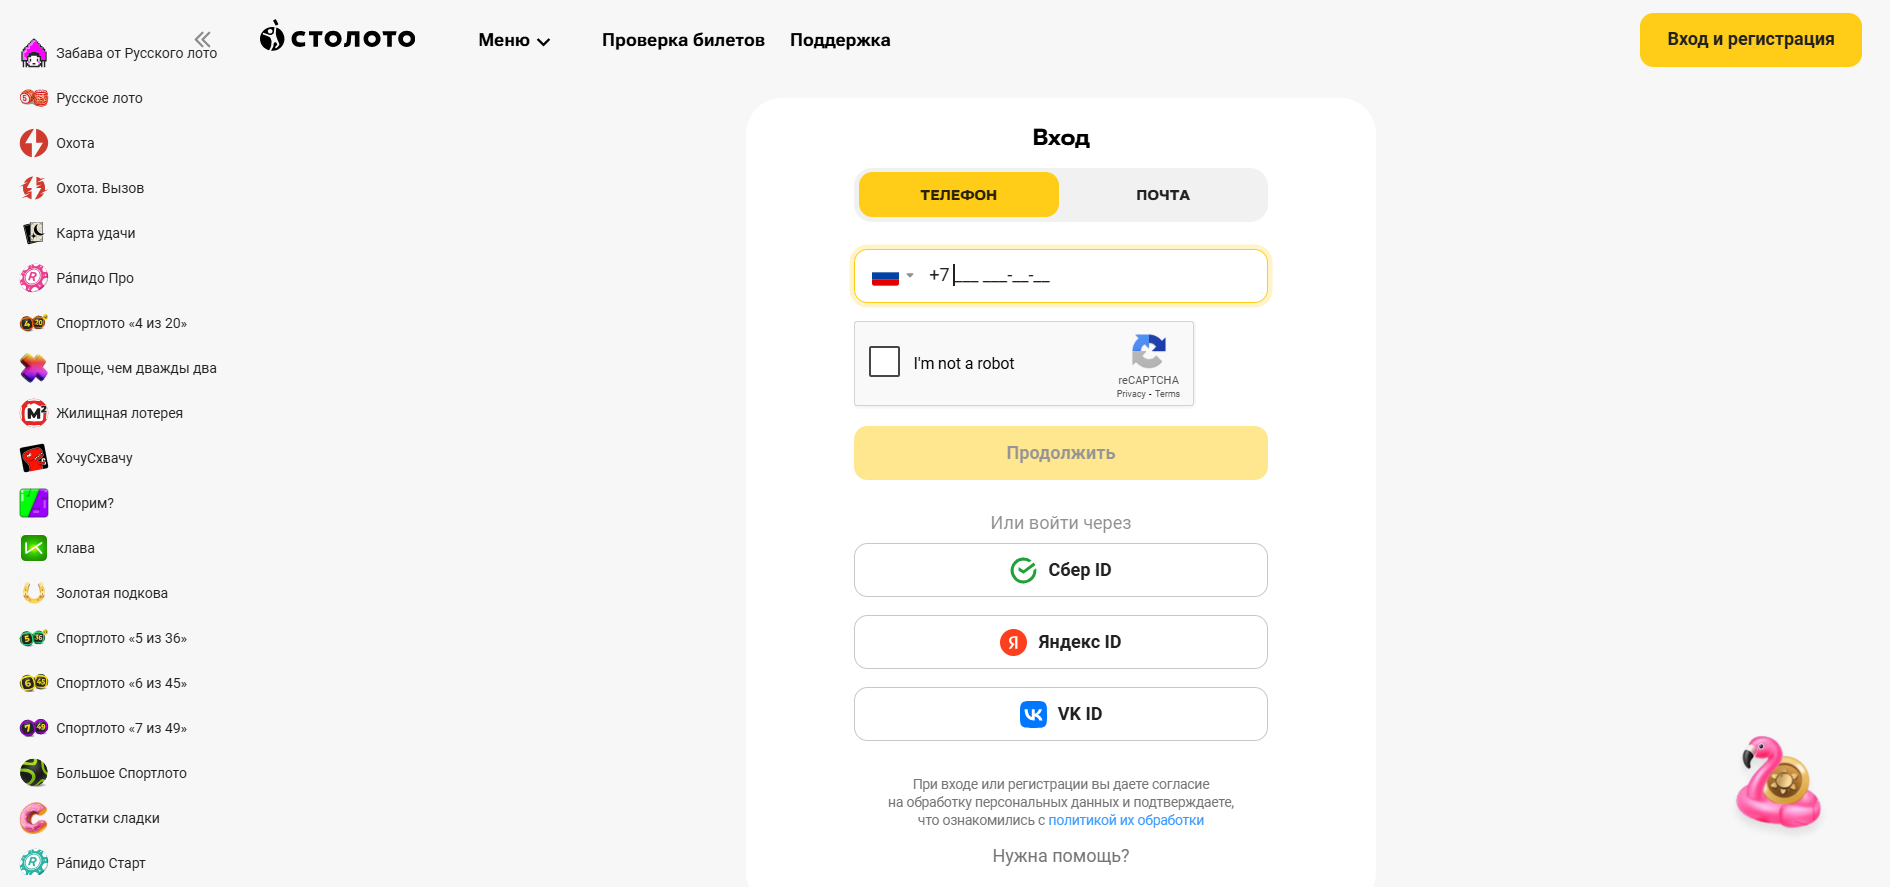Viewport: 1890px width, 887px height.
Task: Open the country code flag selector
Action: pos(892,276)
